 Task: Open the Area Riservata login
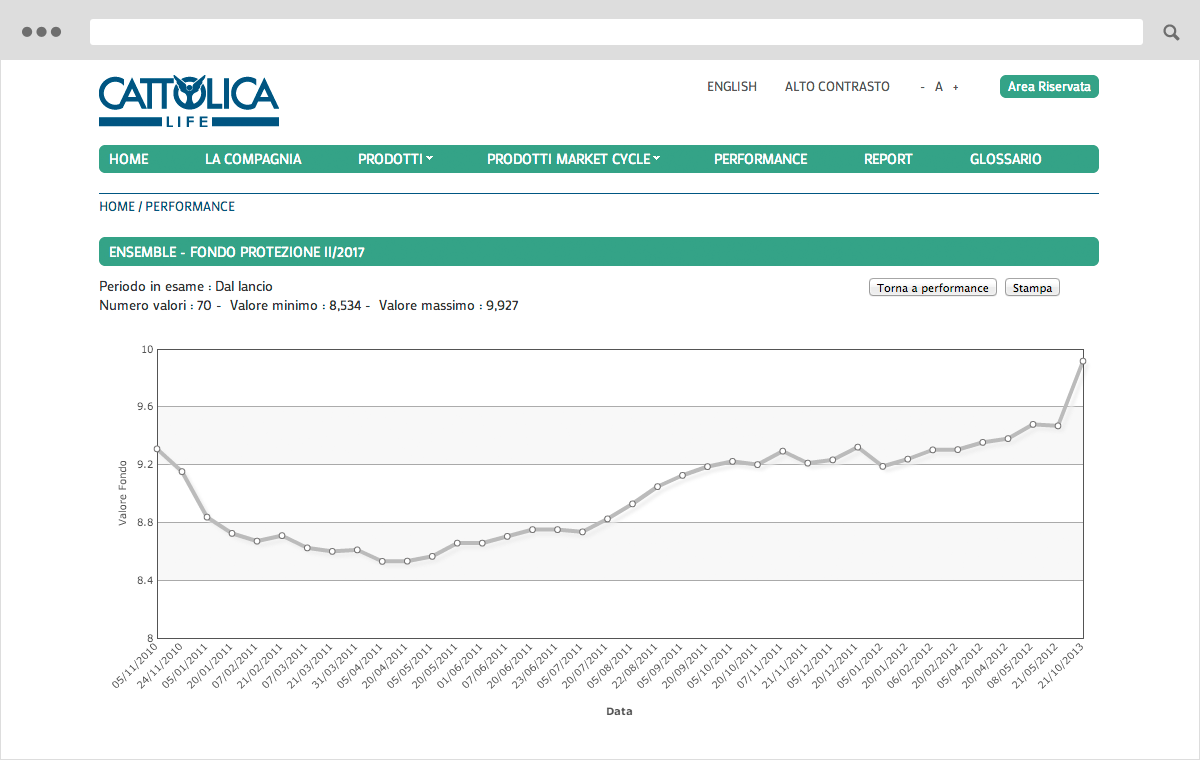(1049, 87)
